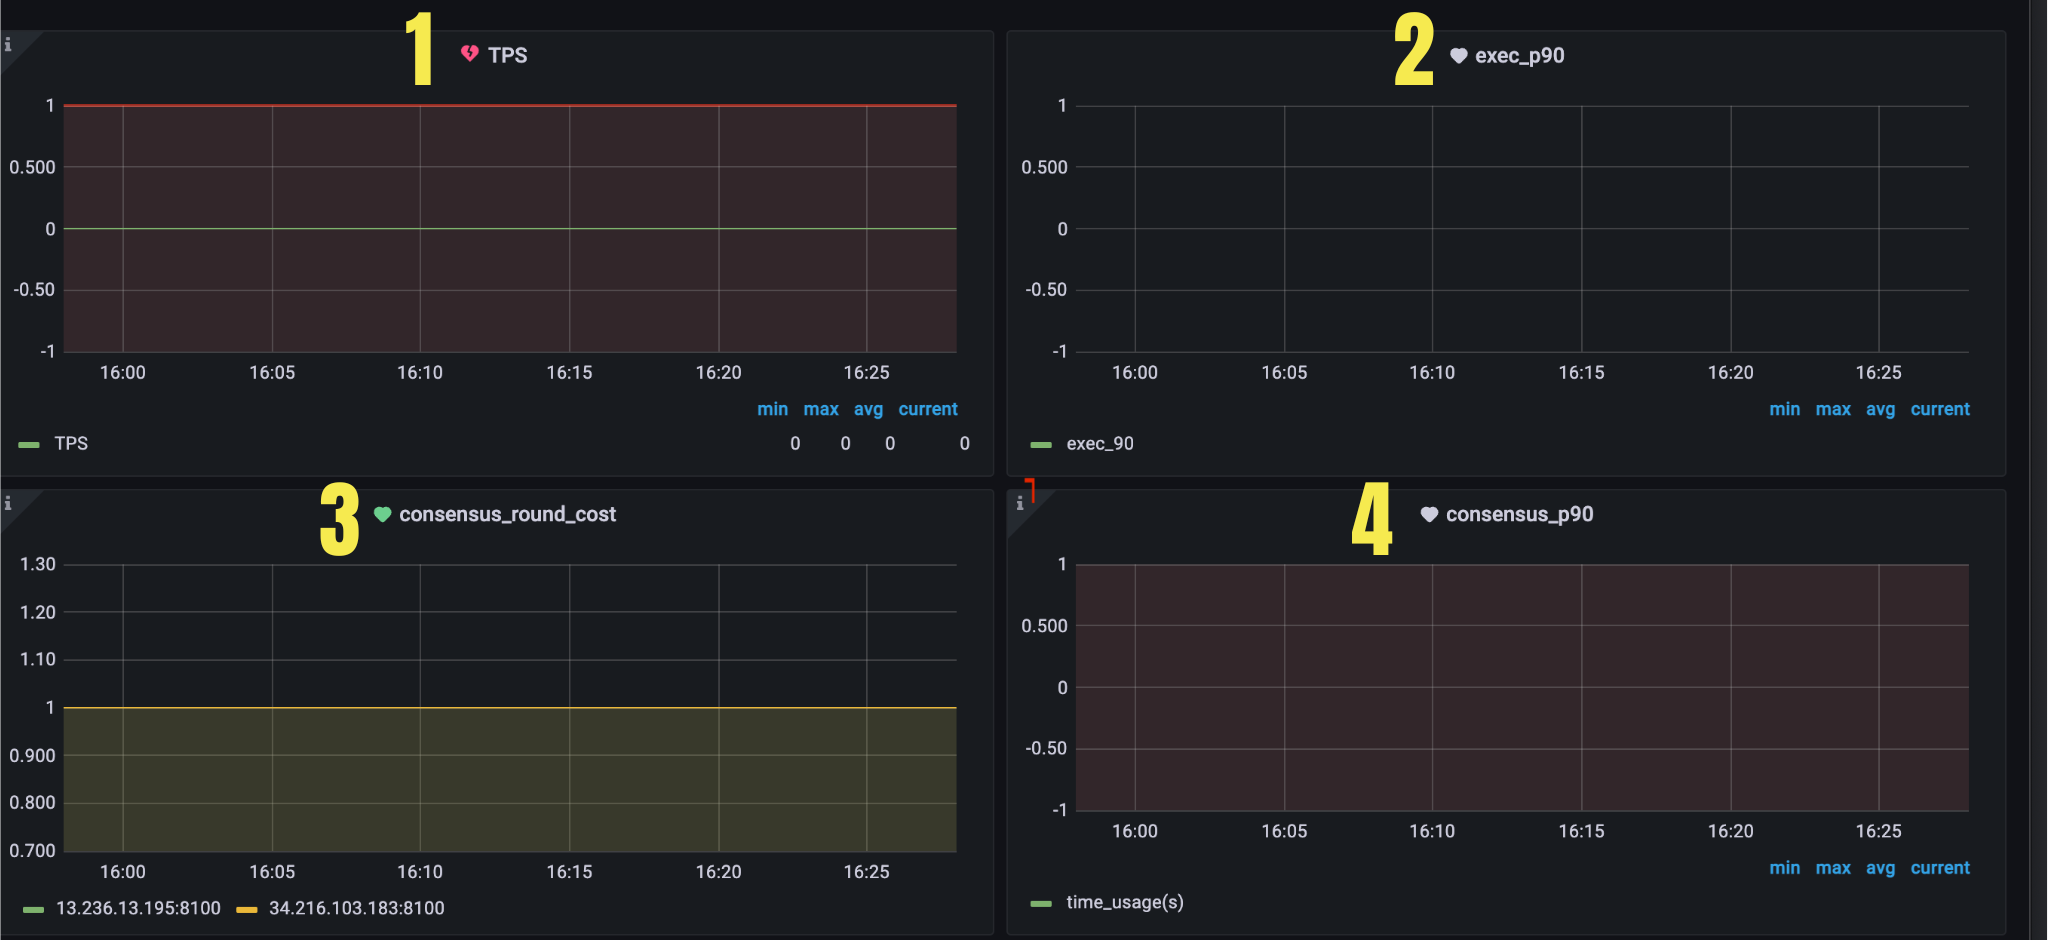Open the info icon on consensus_p90 panel corner
2048x940 pixels.
point(1019,503)
